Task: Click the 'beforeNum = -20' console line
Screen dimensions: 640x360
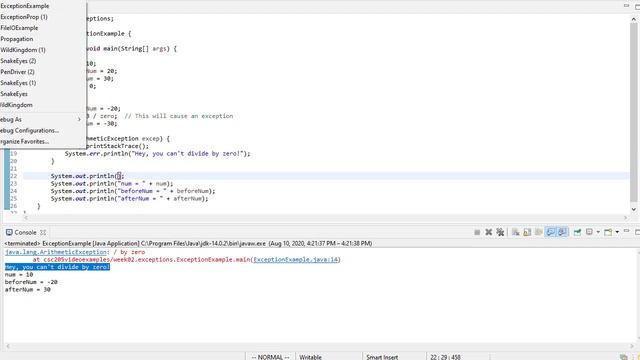Action: pyautogui.click(x=31, y=282)
